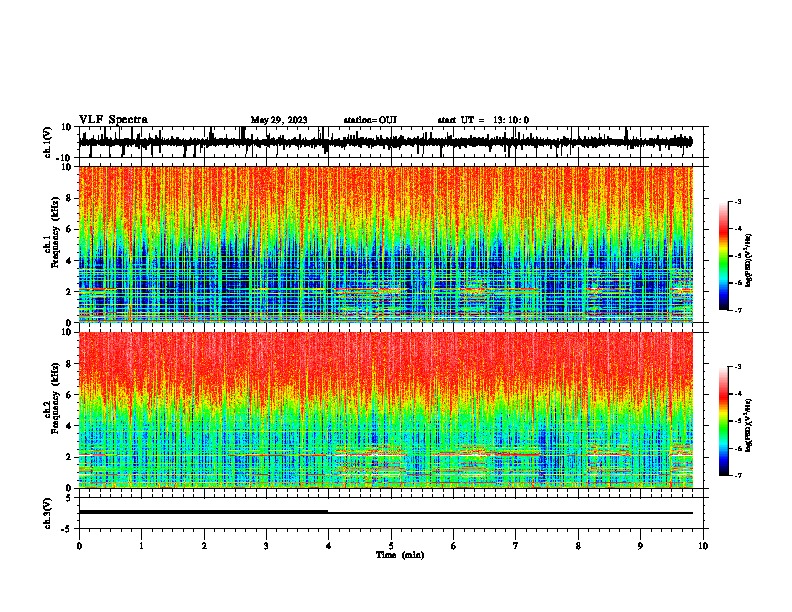Select the 'ch.3(V)' axis label
792x612 pixels.
pyautogui.click(x=48, y=513)
